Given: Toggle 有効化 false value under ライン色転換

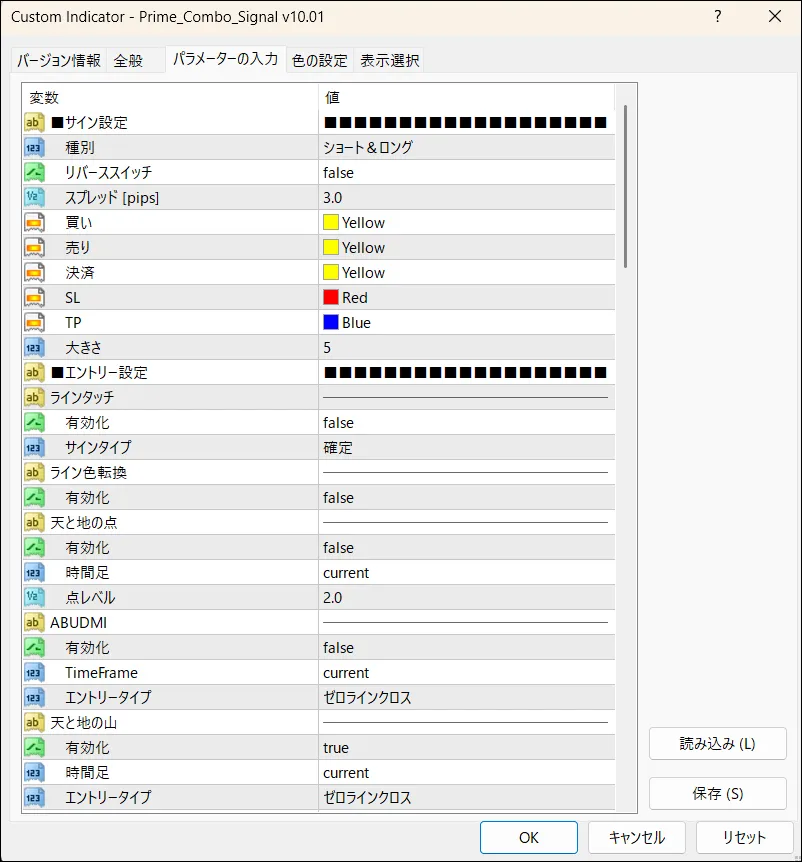Looking at the screenshot, I should [465, 498].
